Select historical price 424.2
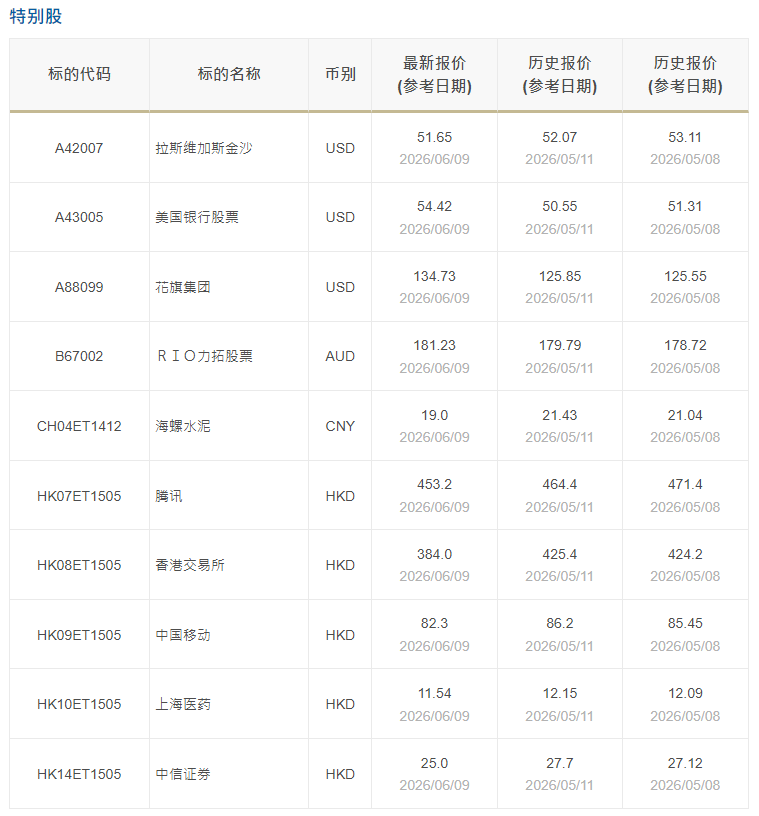The height and width of the screenshot is (816, 759). (x=685, y=554)
